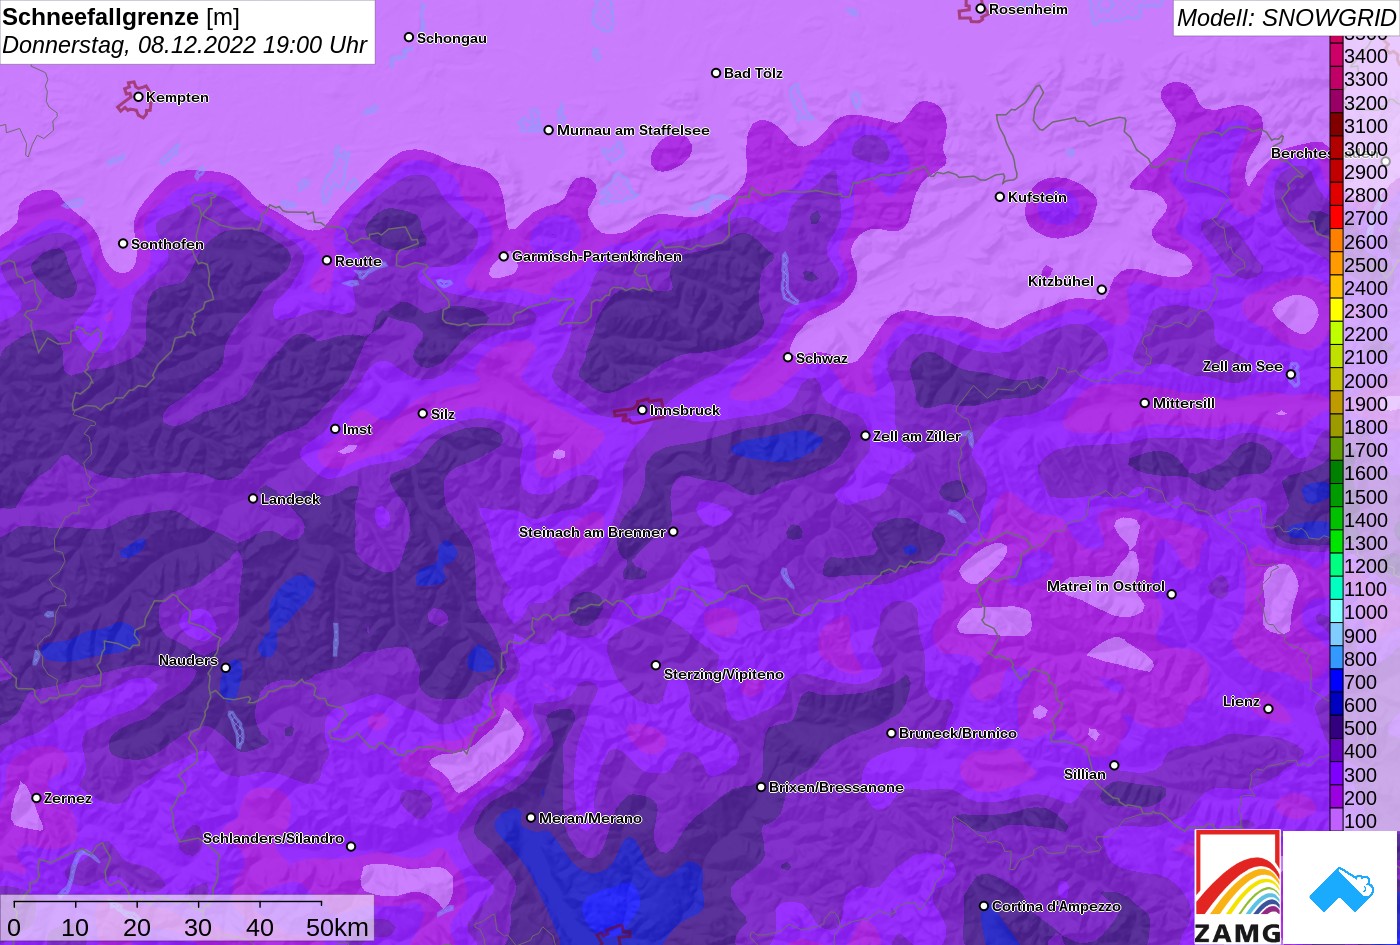Click the 3000 dark red legend swatch
This screenshot has width=1400, height=945.
pyautogui.click(x=1336, y=149)
